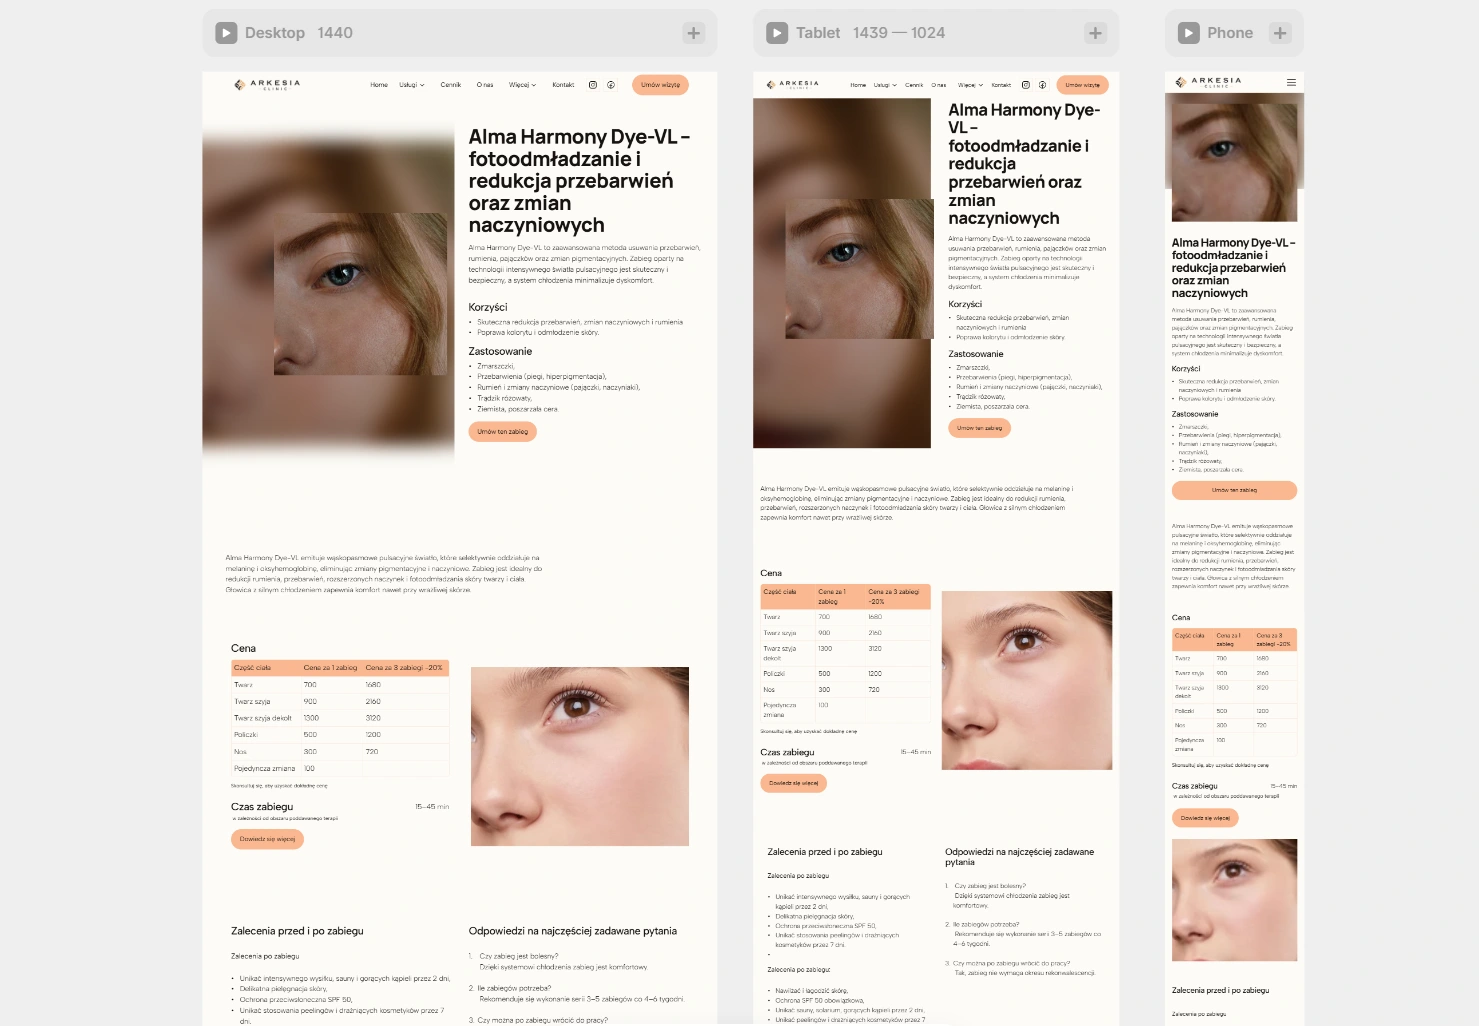
Task: Open the Facebook icon in the Tablet navbar
Action: point(1042,85)
